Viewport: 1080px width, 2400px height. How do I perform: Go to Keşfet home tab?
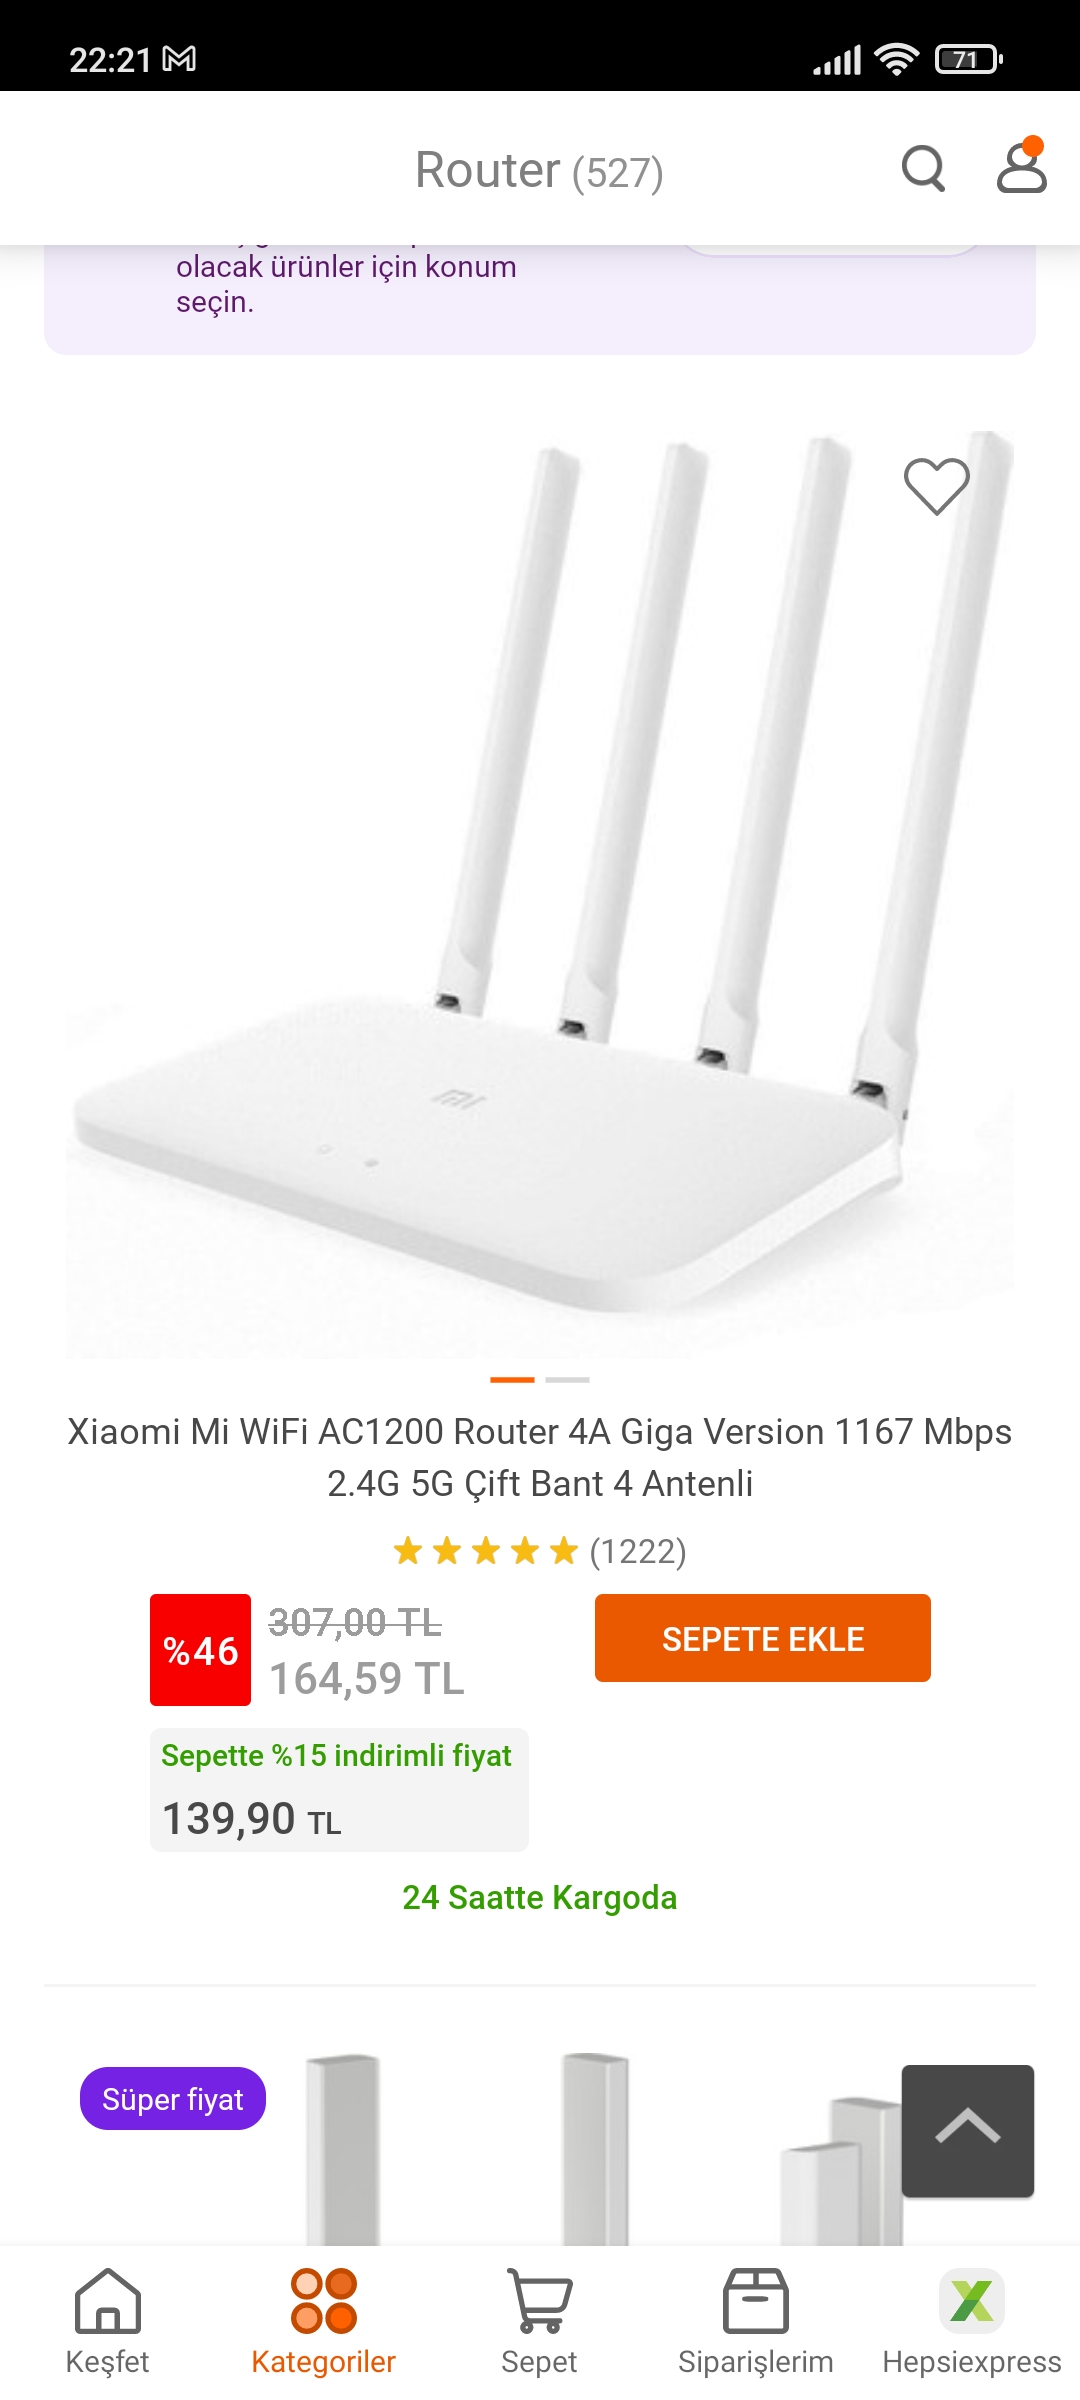(108, 2322)
